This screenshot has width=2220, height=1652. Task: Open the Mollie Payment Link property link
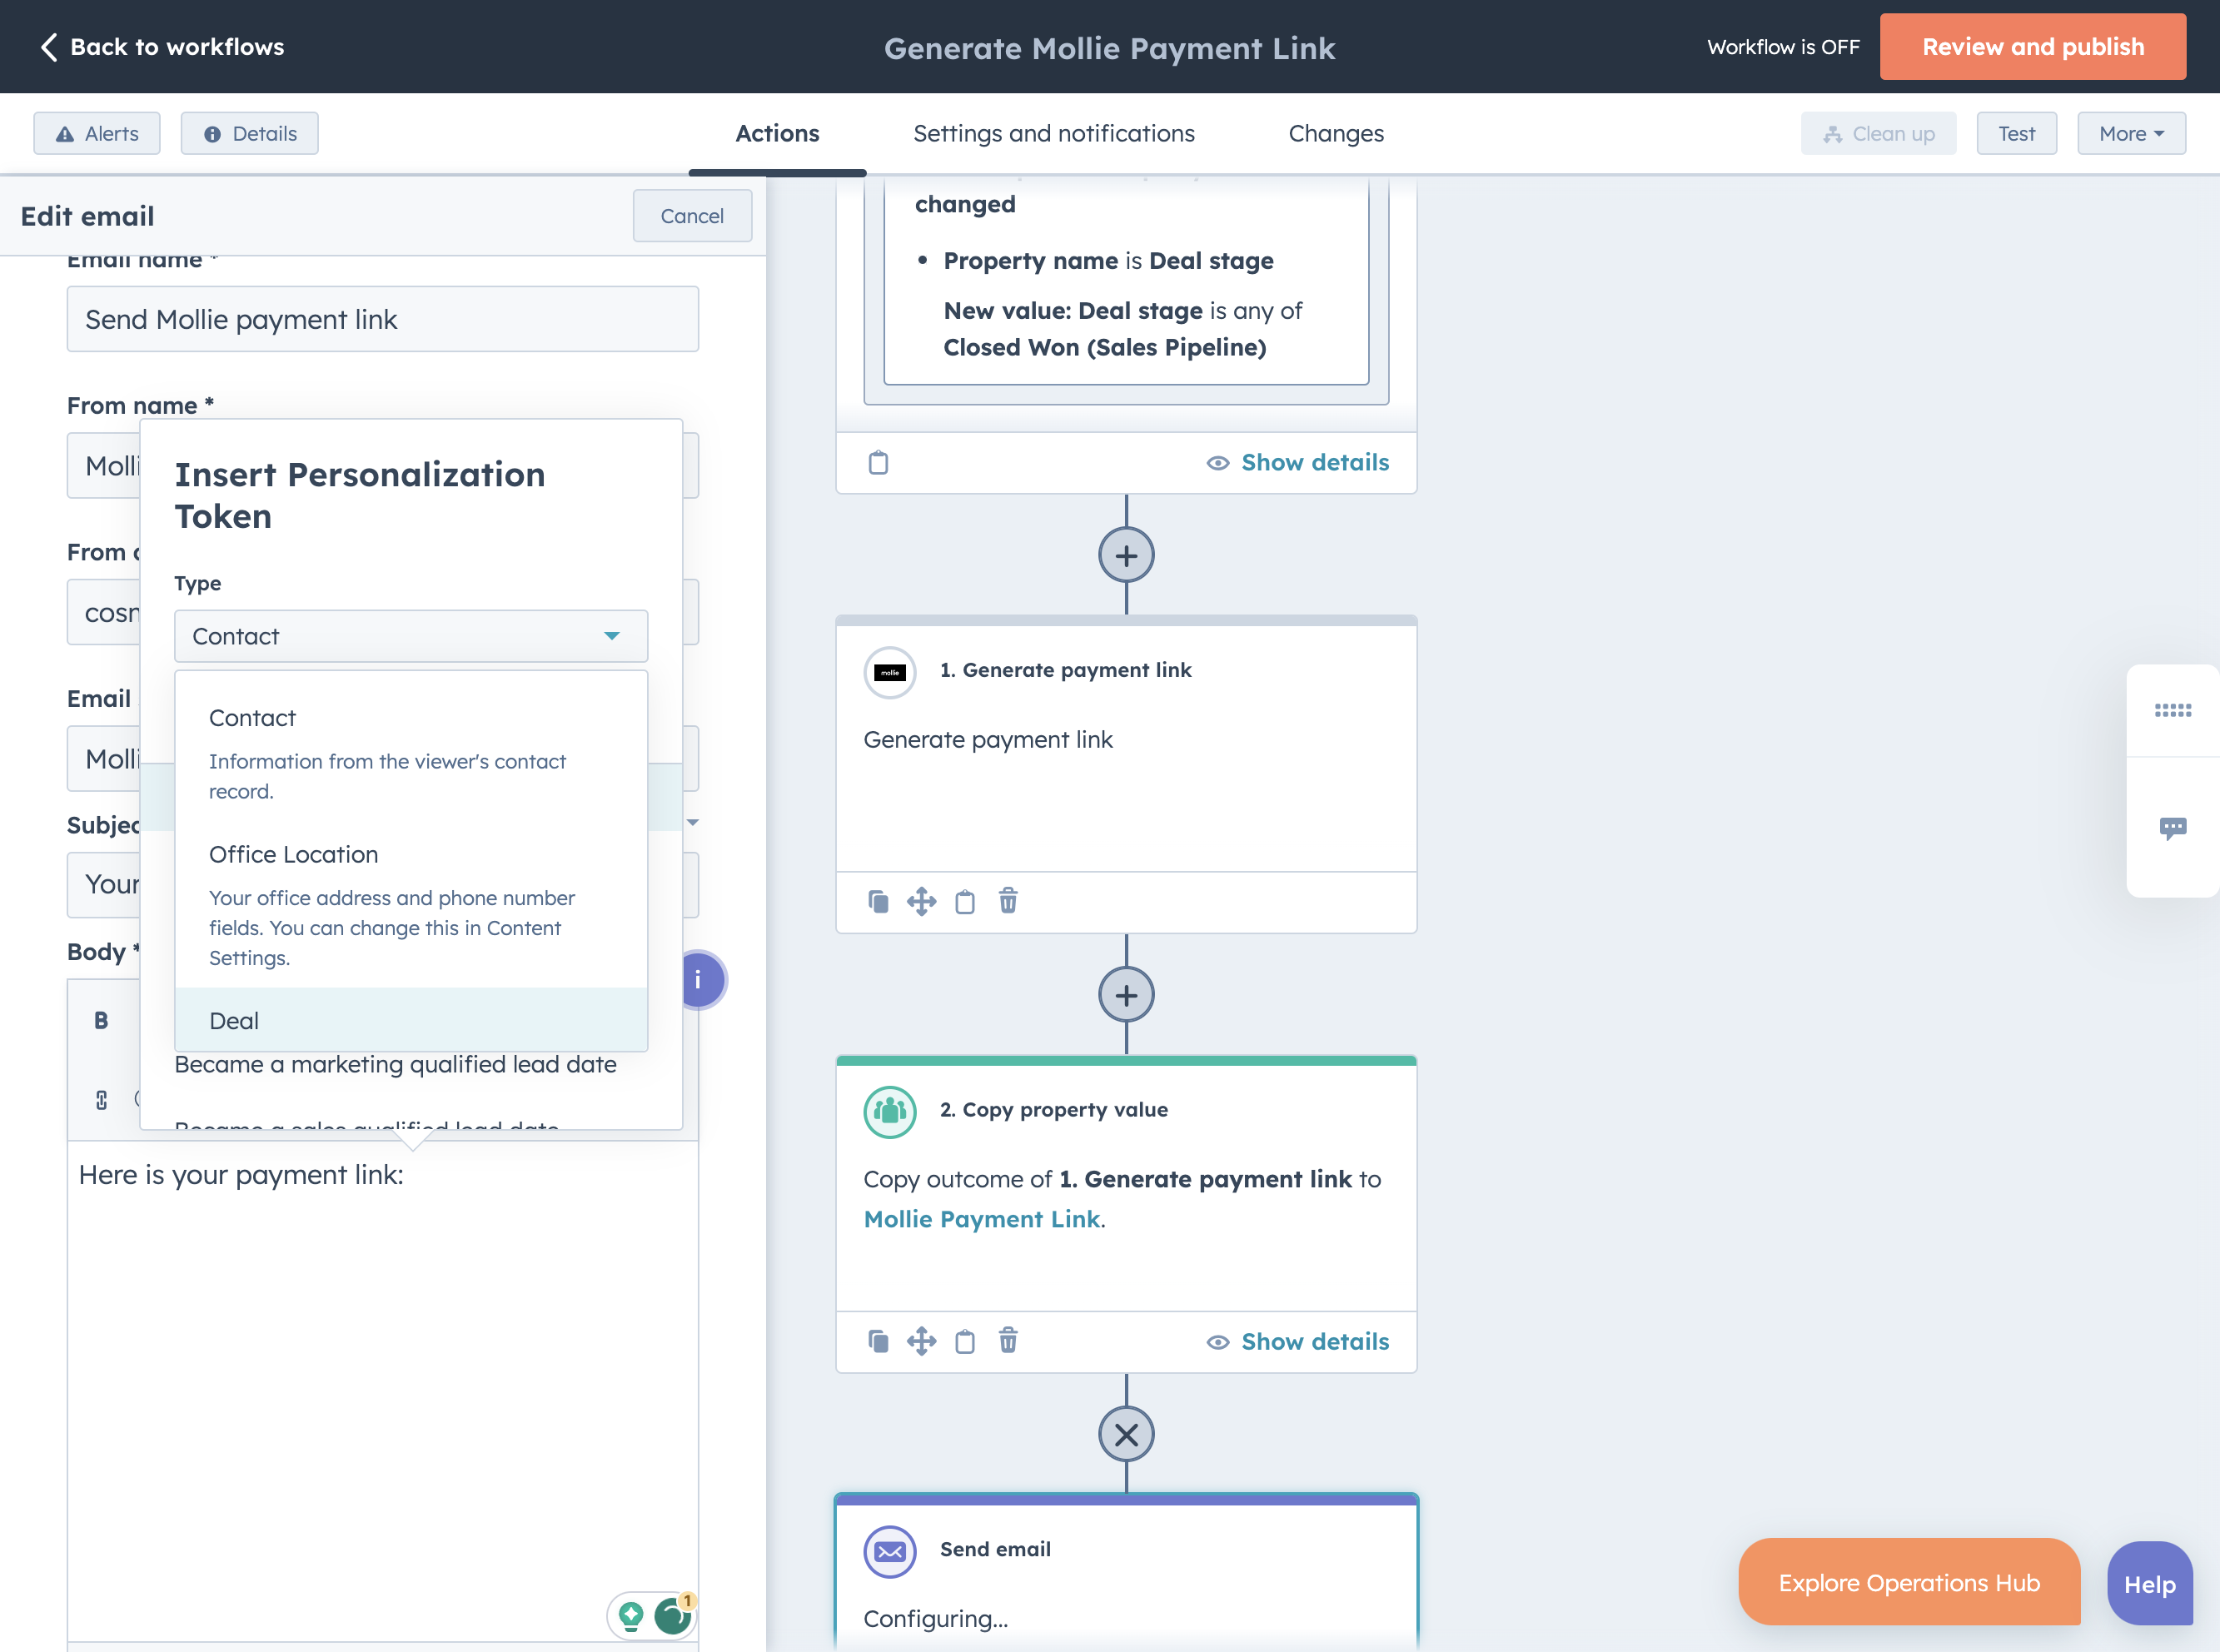pos(982,1219)
